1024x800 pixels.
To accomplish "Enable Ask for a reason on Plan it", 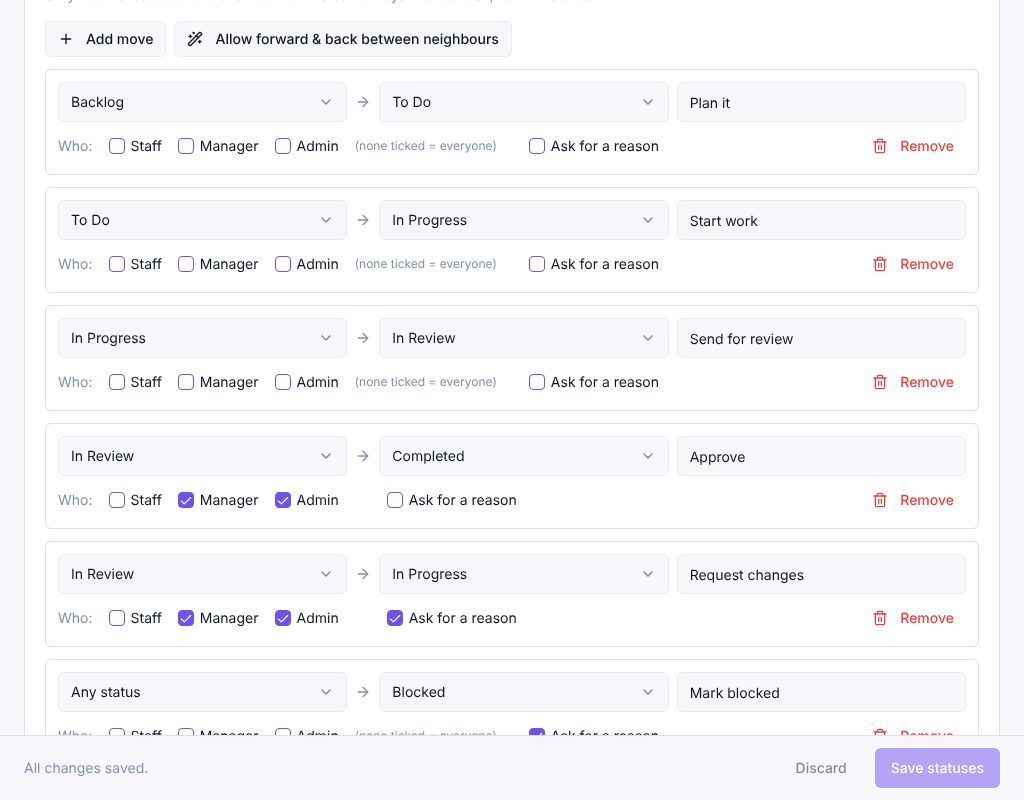I will (537, 146).
